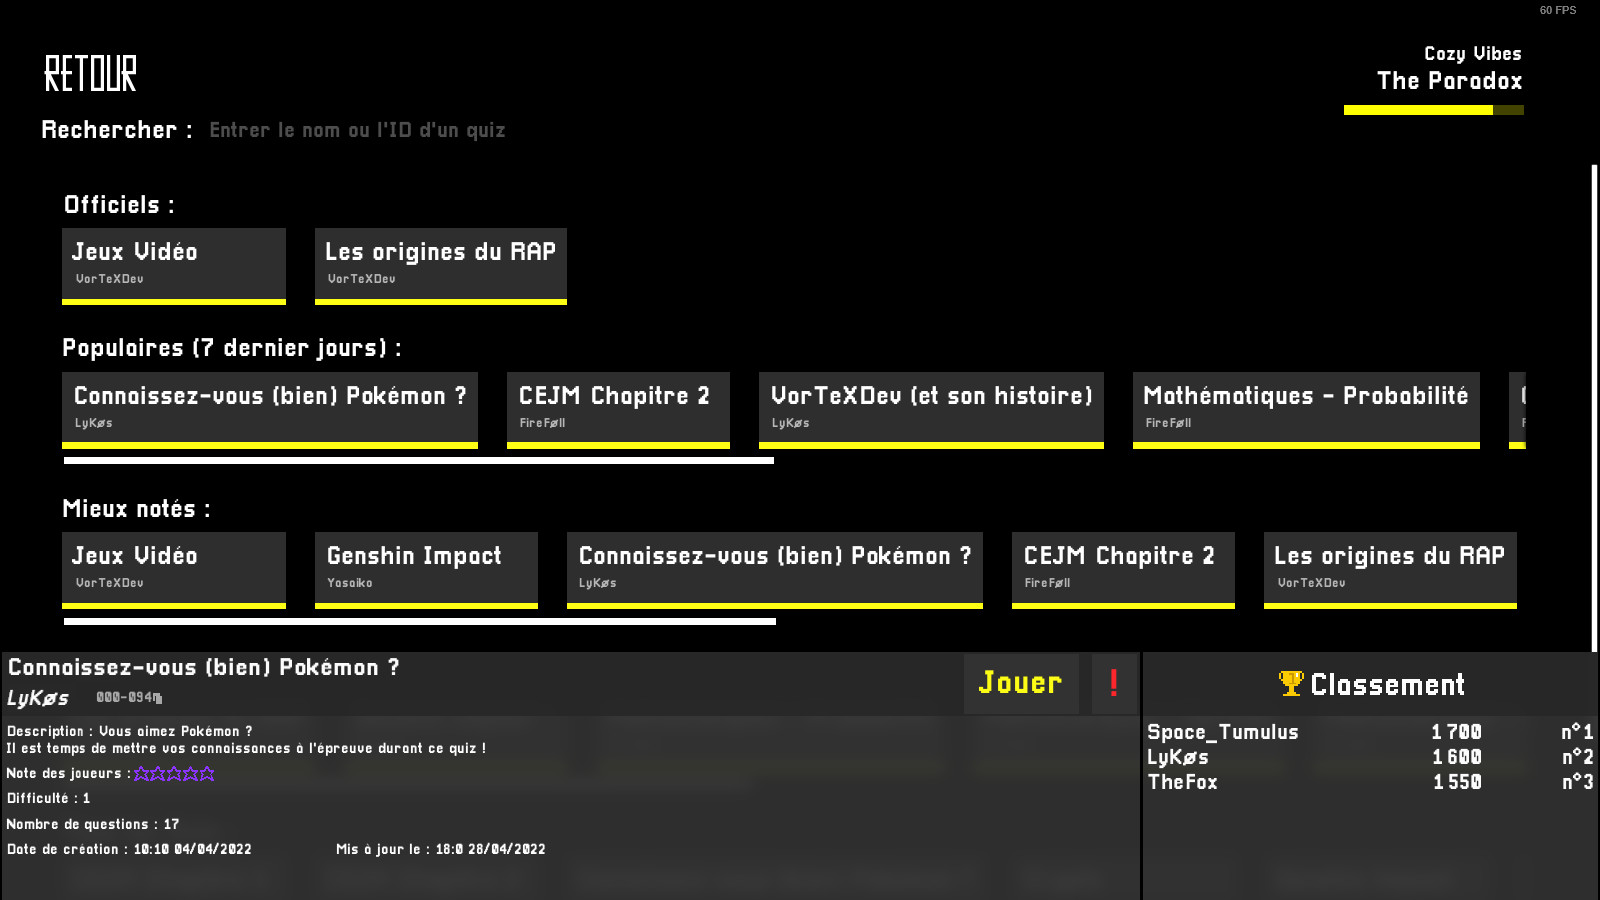The width and height of the screenshot is (1600, 900).
Task: Click the Mieux notés scrollbar
Action: point(418,621)
